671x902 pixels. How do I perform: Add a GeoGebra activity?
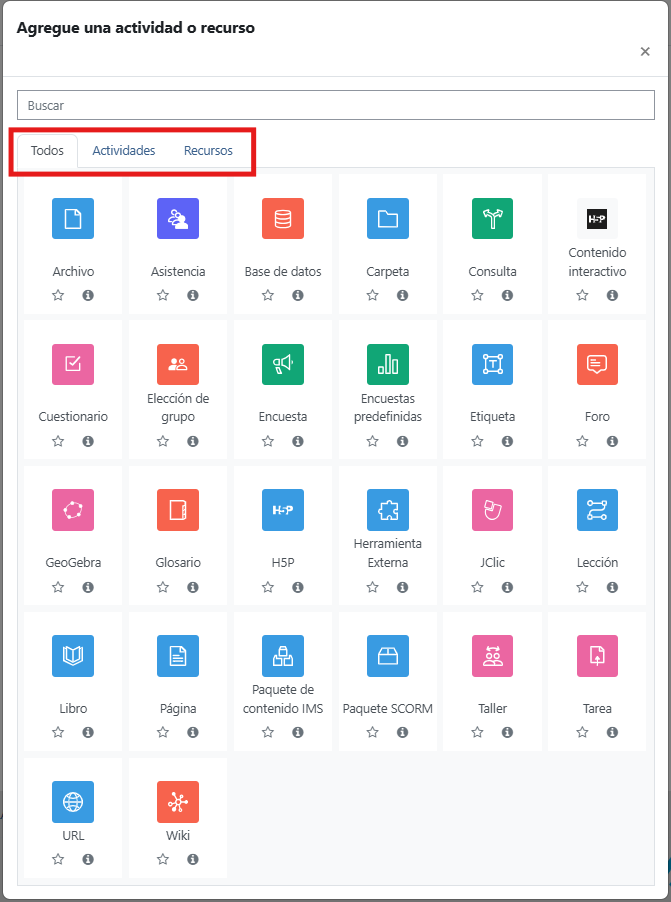[x=73, y=510]
